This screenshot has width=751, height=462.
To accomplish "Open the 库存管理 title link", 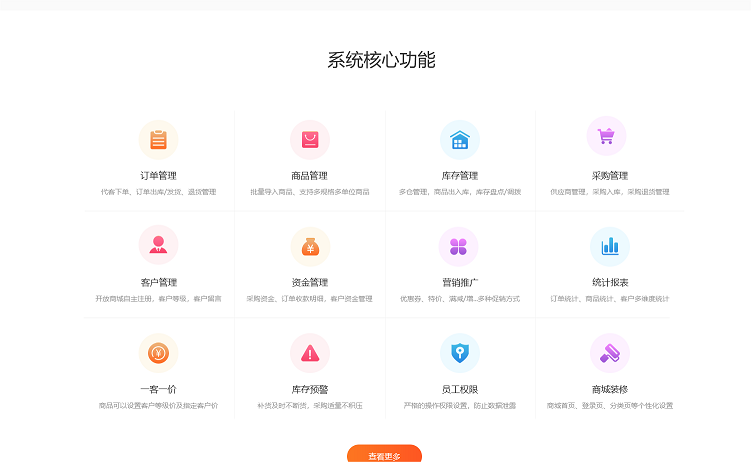I will (x=460, y=176).
